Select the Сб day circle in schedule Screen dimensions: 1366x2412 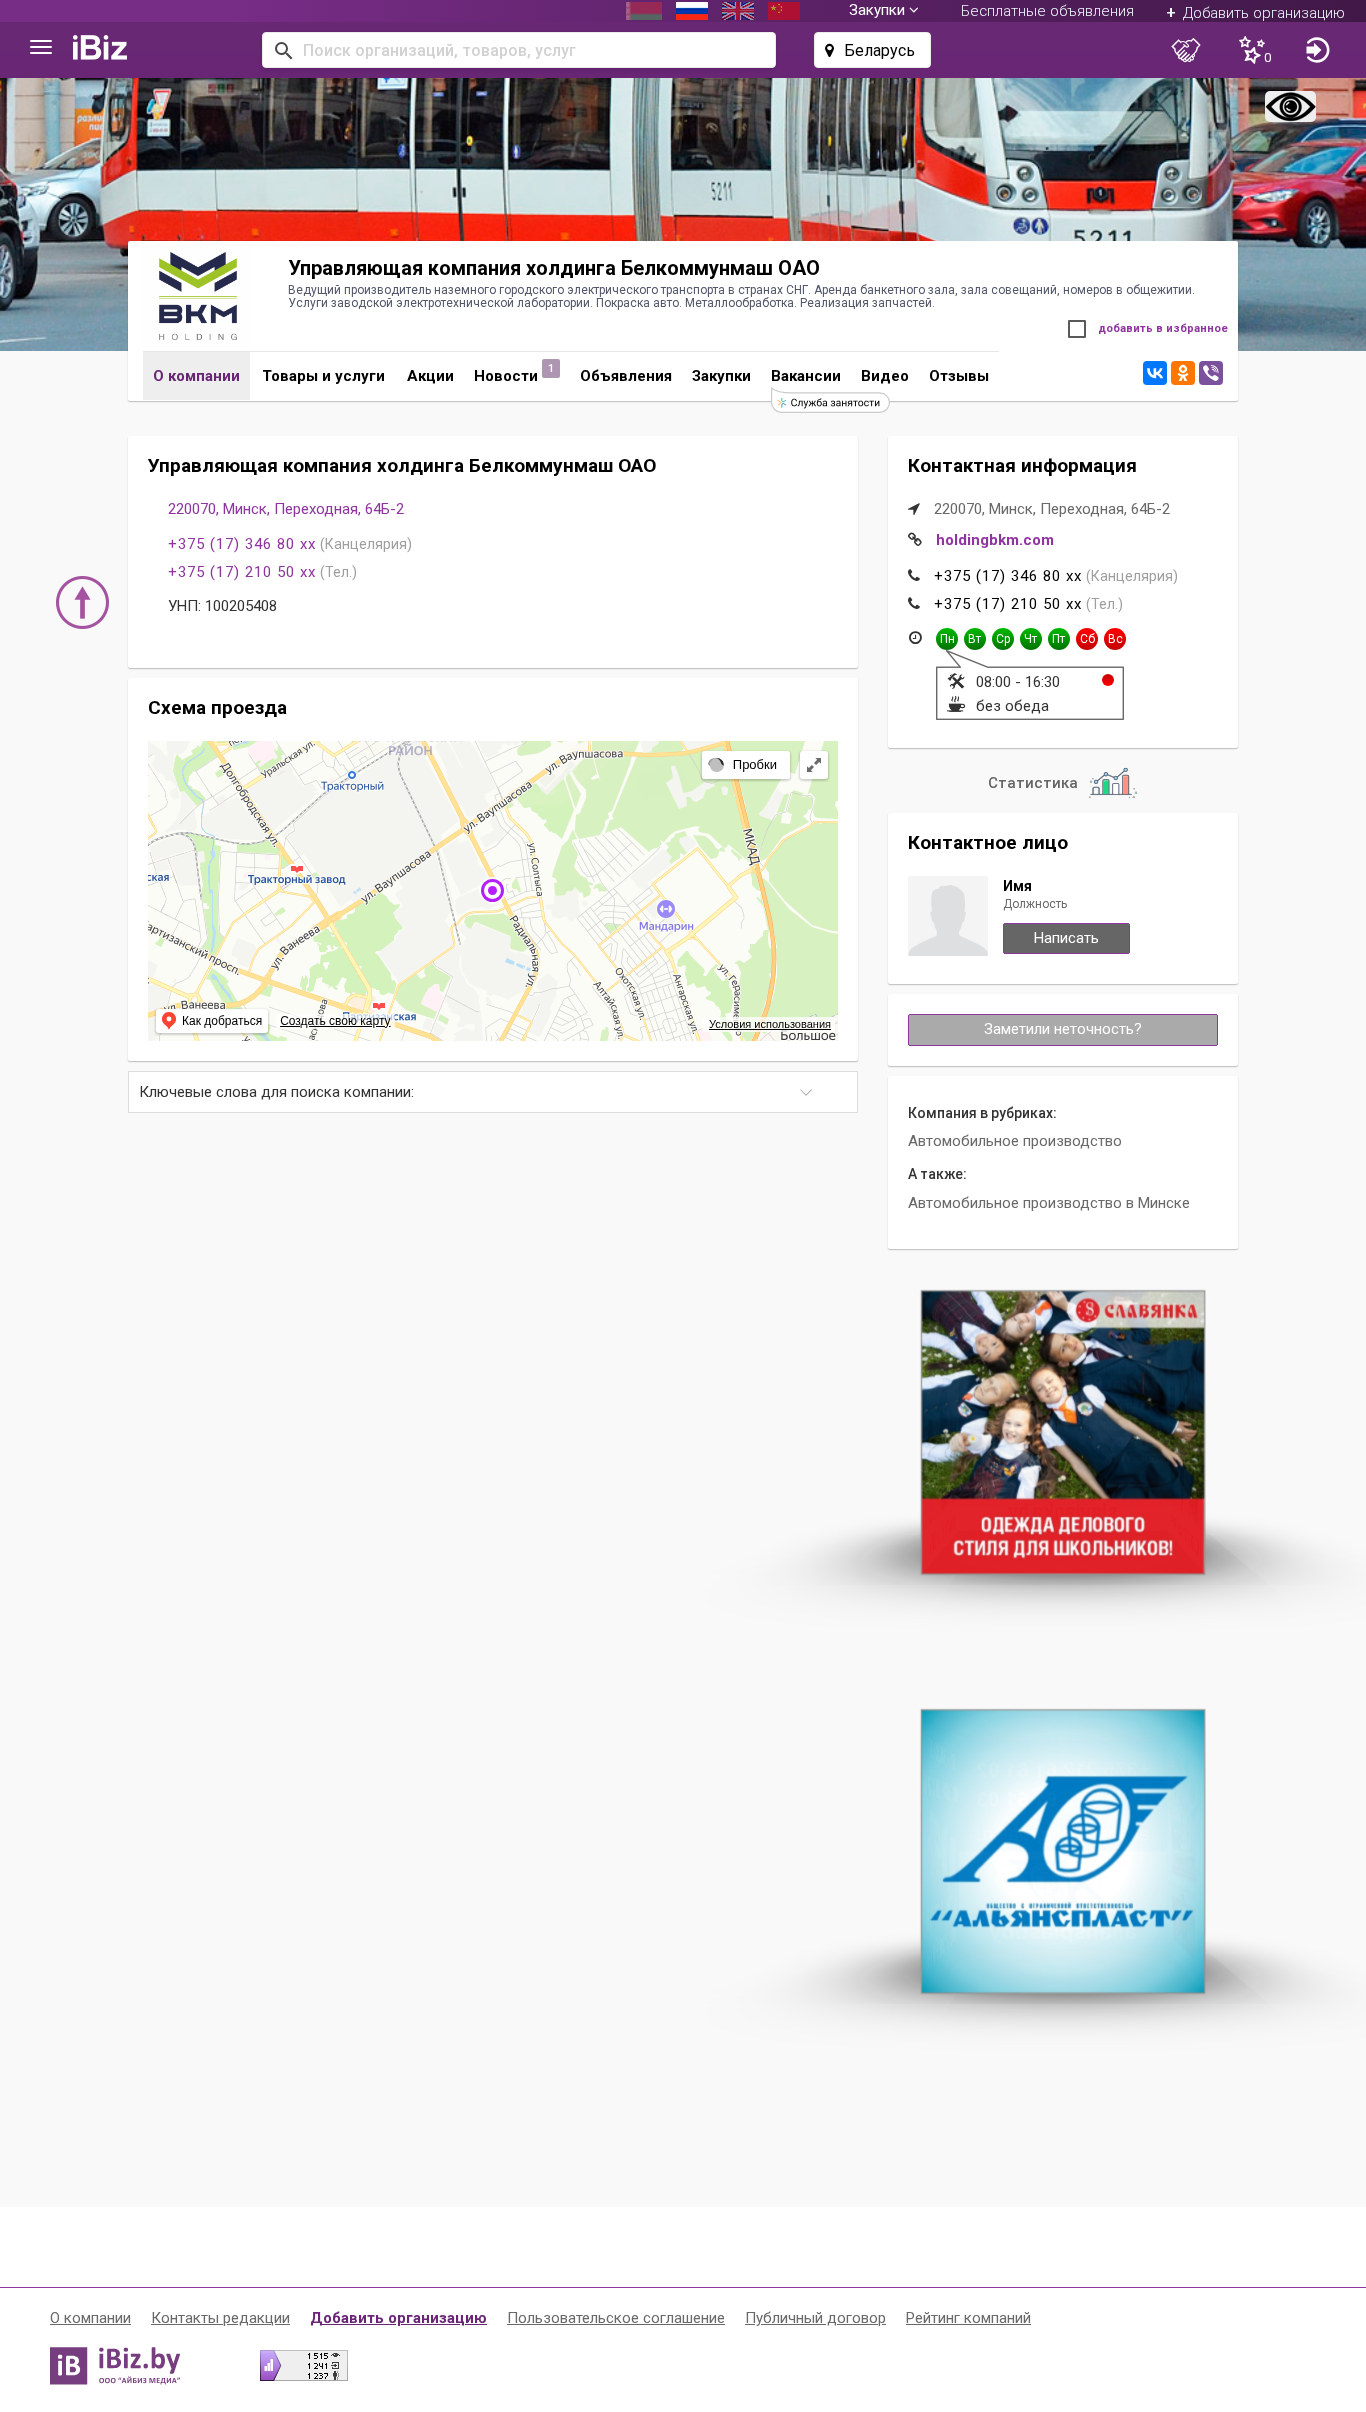(1087, 639)
